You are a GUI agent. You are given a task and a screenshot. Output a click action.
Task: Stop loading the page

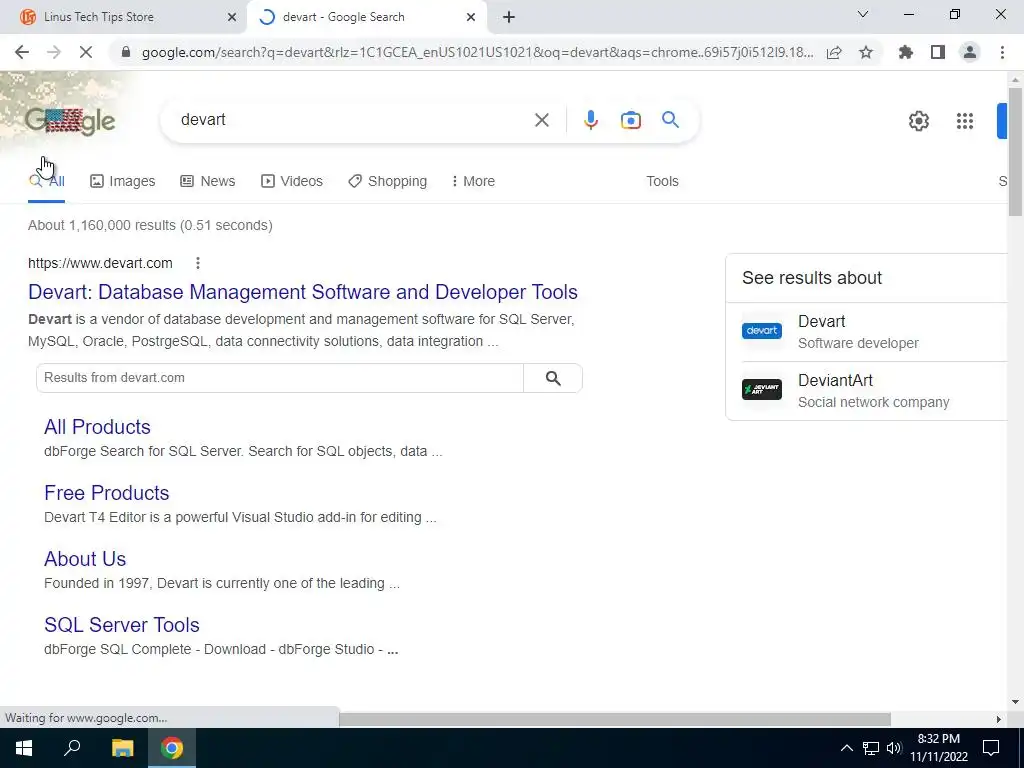[x=86, y=52]
